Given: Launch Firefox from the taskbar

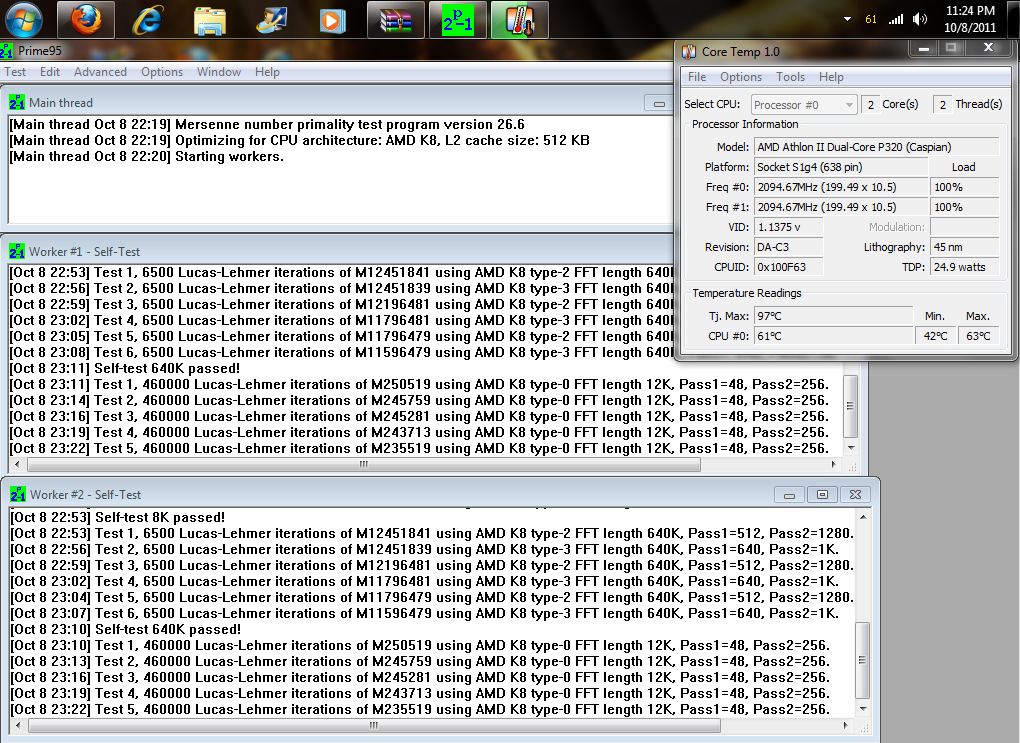Looking at the screenshot, I should tap(86, 20).
